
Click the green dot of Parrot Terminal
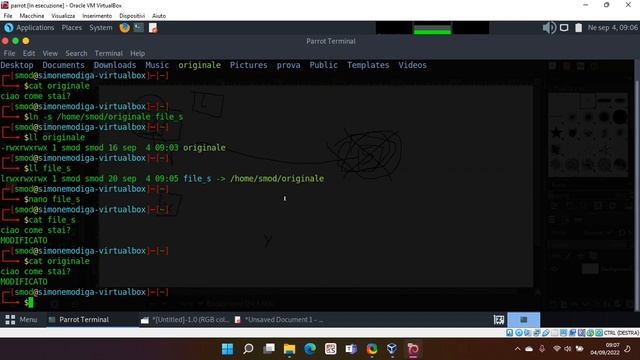16,41
